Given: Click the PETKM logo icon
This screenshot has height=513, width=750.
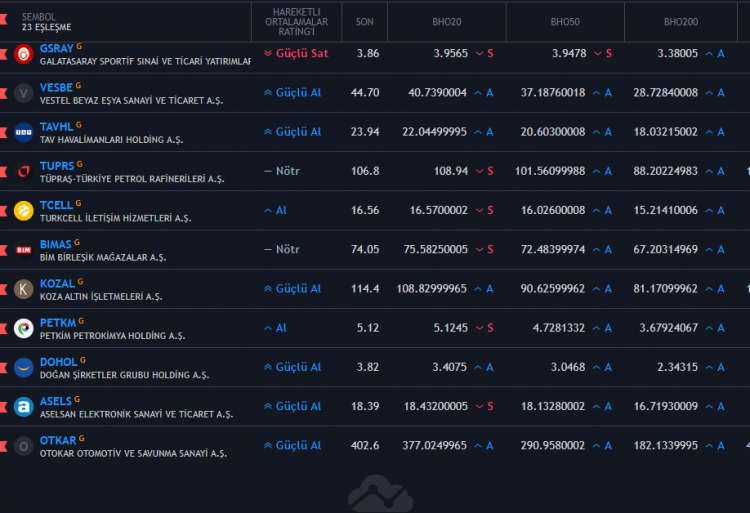Looking at the screenshot, I should tap(23, 328).
